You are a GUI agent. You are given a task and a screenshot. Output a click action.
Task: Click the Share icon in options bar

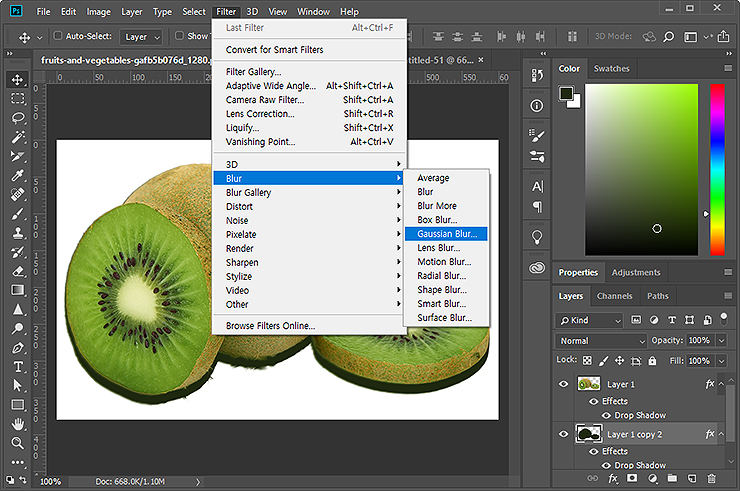coord(723,36)
